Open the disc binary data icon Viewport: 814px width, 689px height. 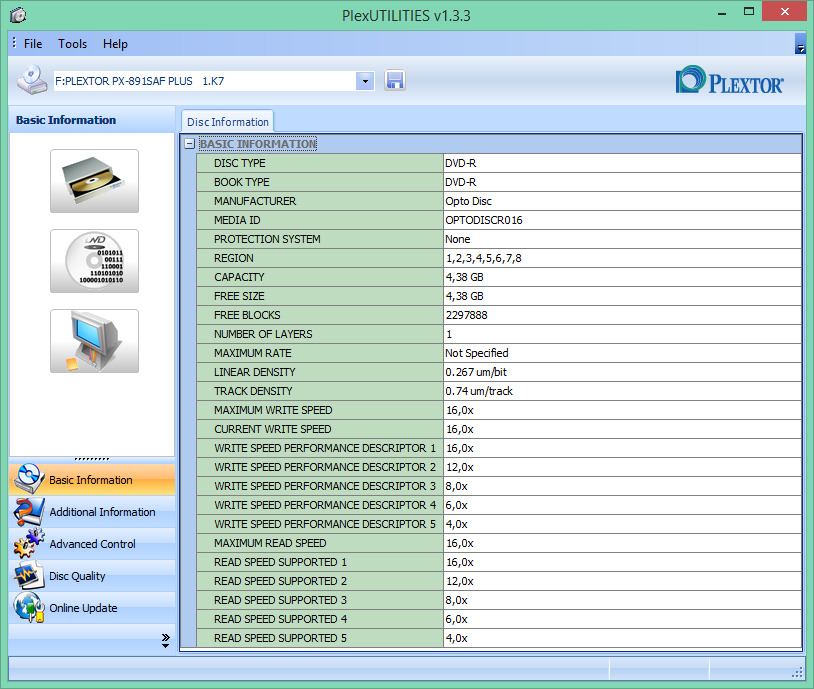[94, 261]
